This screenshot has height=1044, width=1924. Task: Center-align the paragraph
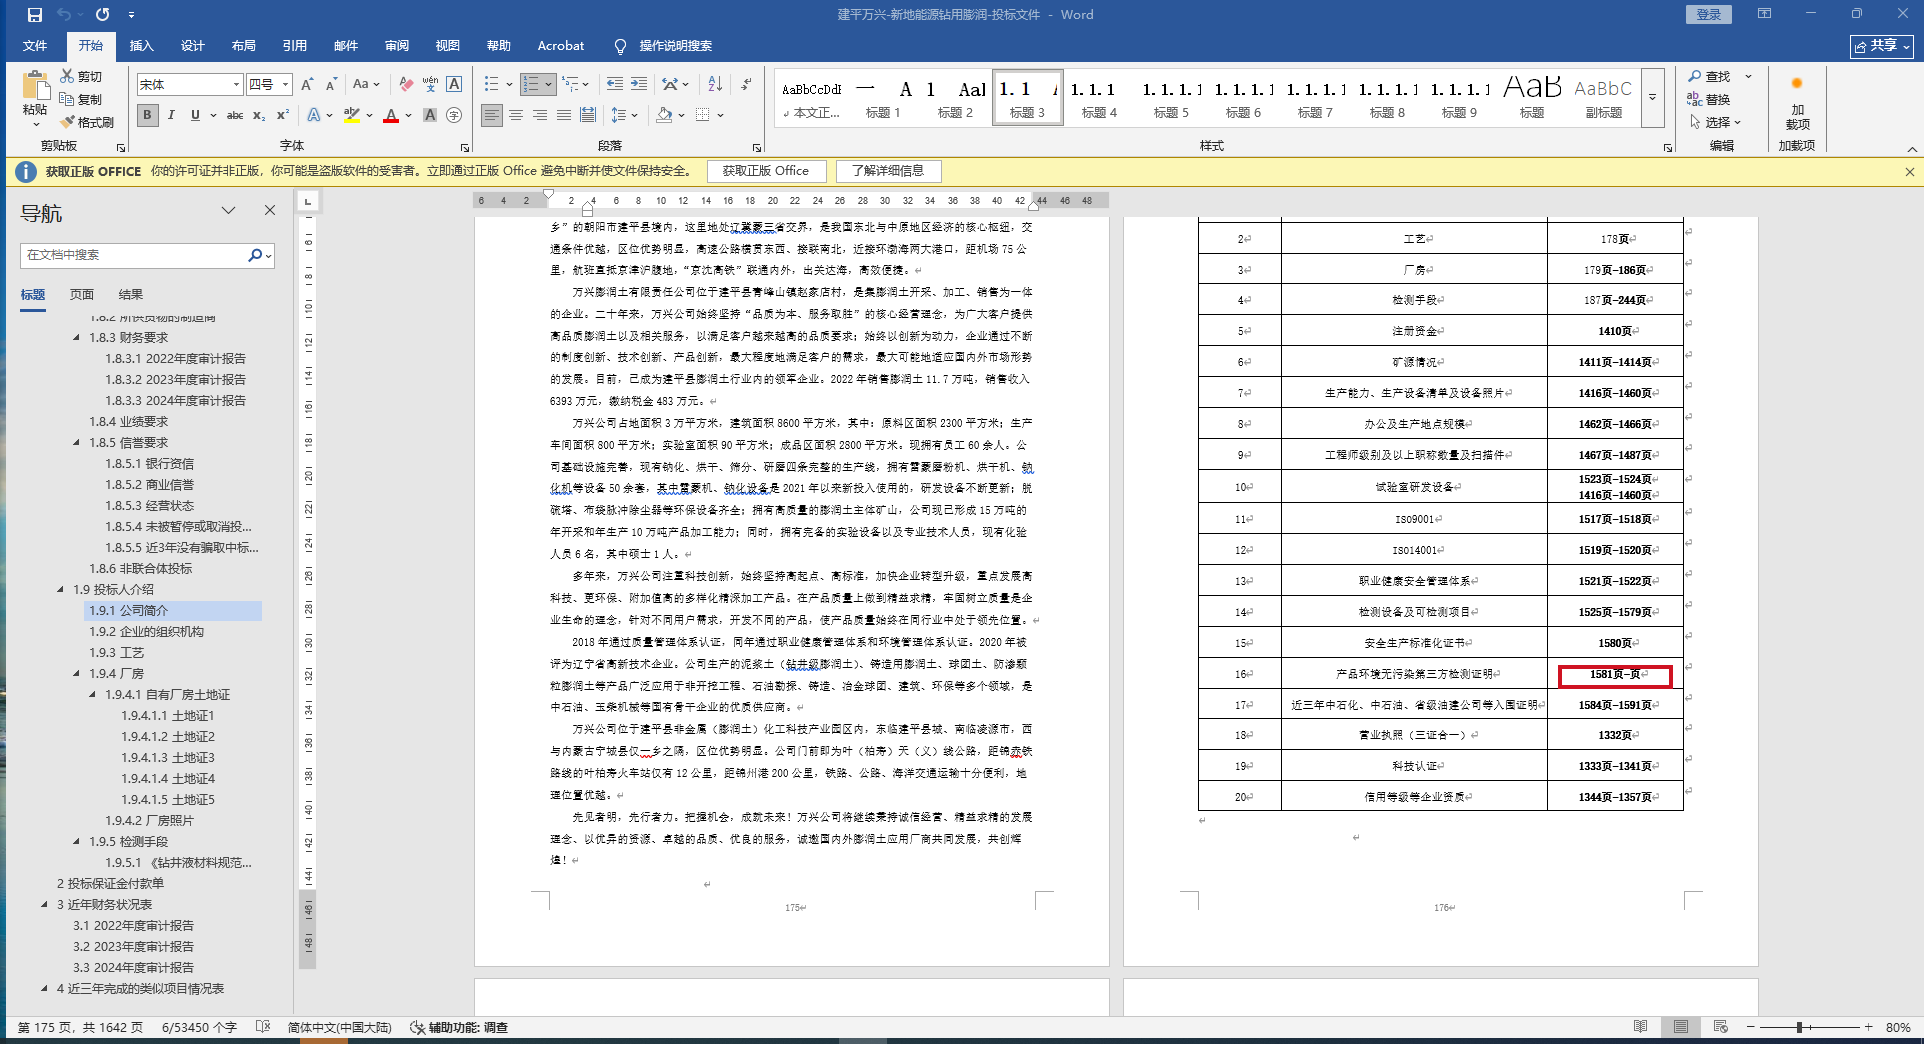(x=516, y=115)
